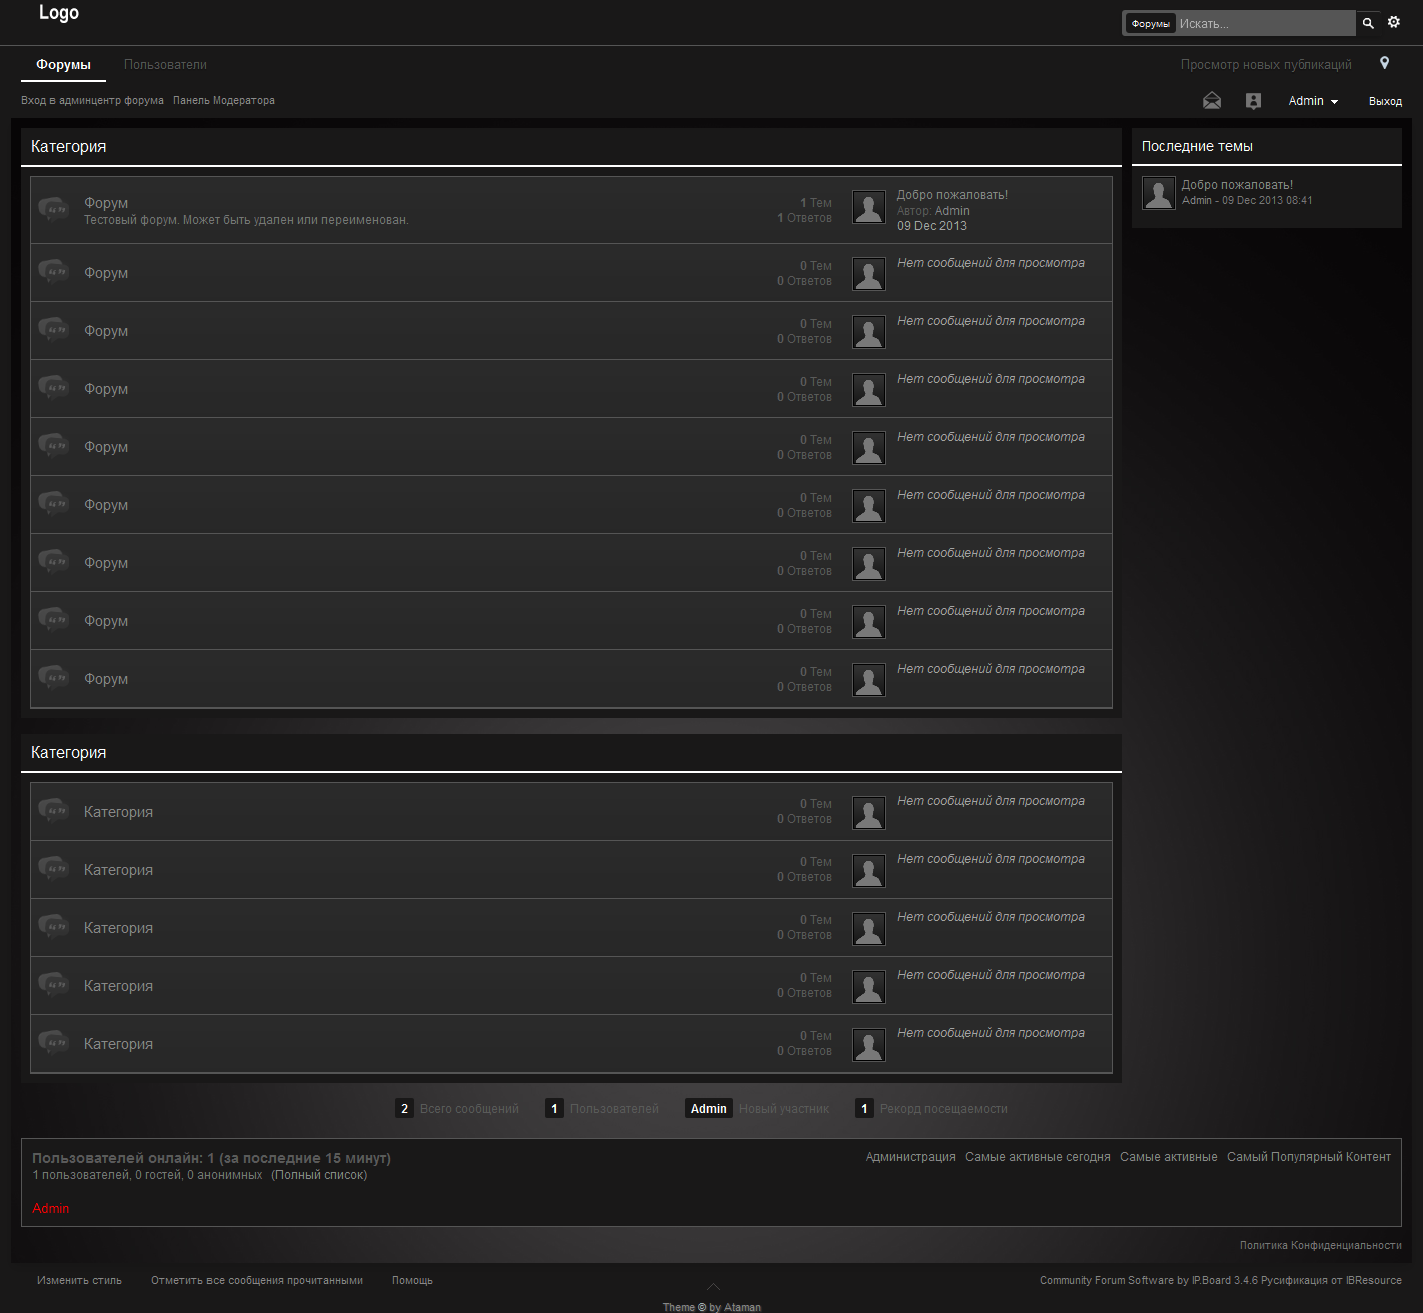
Task: Open Панель Модератора link
Action: click(223, 100)
